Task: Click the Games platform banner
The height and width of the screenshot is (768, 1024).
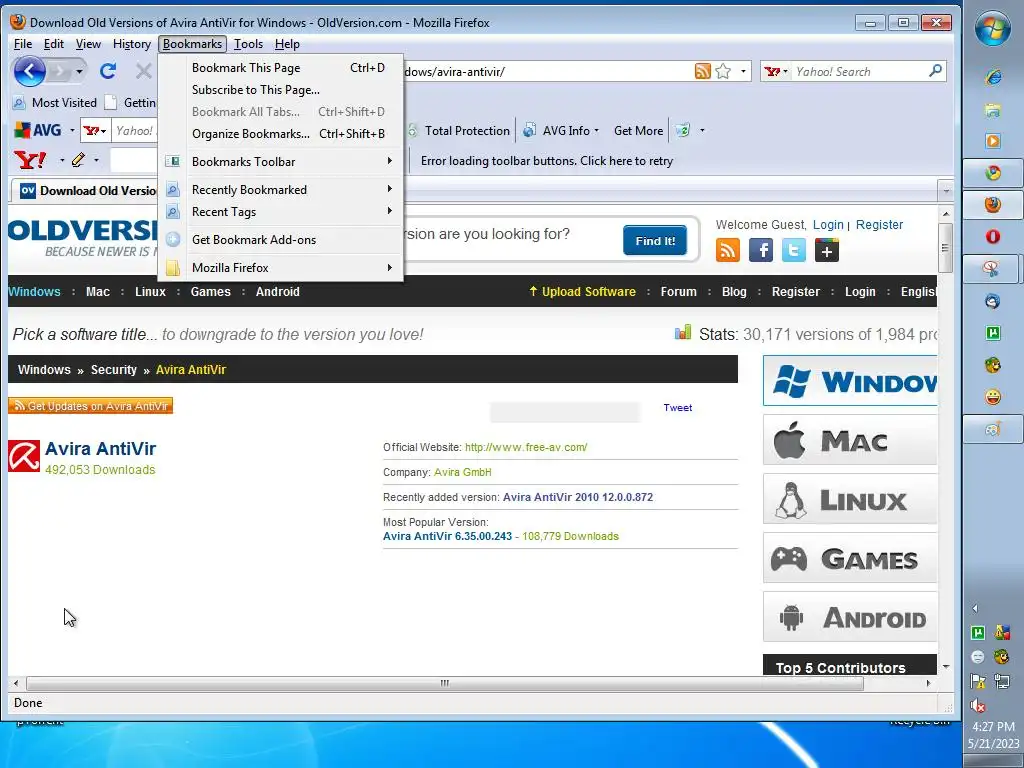Action: (x=850, y=558)
